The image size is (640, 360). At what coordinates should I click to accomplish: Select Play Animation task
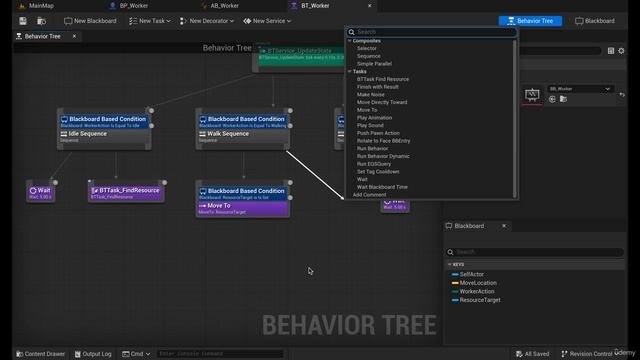point(374,118)
